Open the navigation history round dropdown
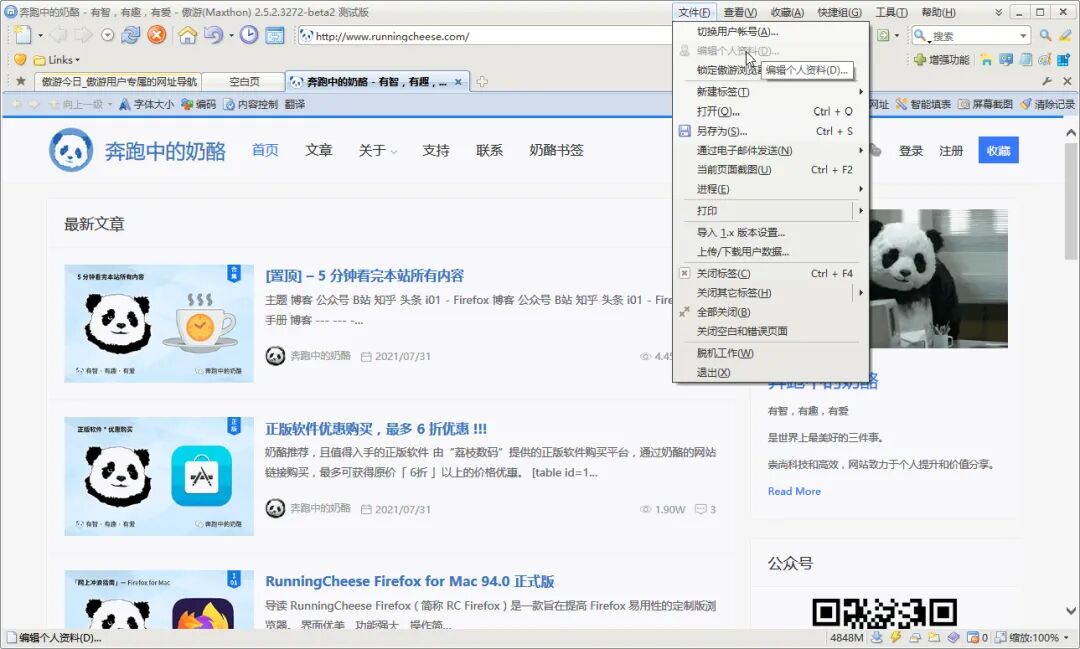1080x649 pixels. coord(107,35)
